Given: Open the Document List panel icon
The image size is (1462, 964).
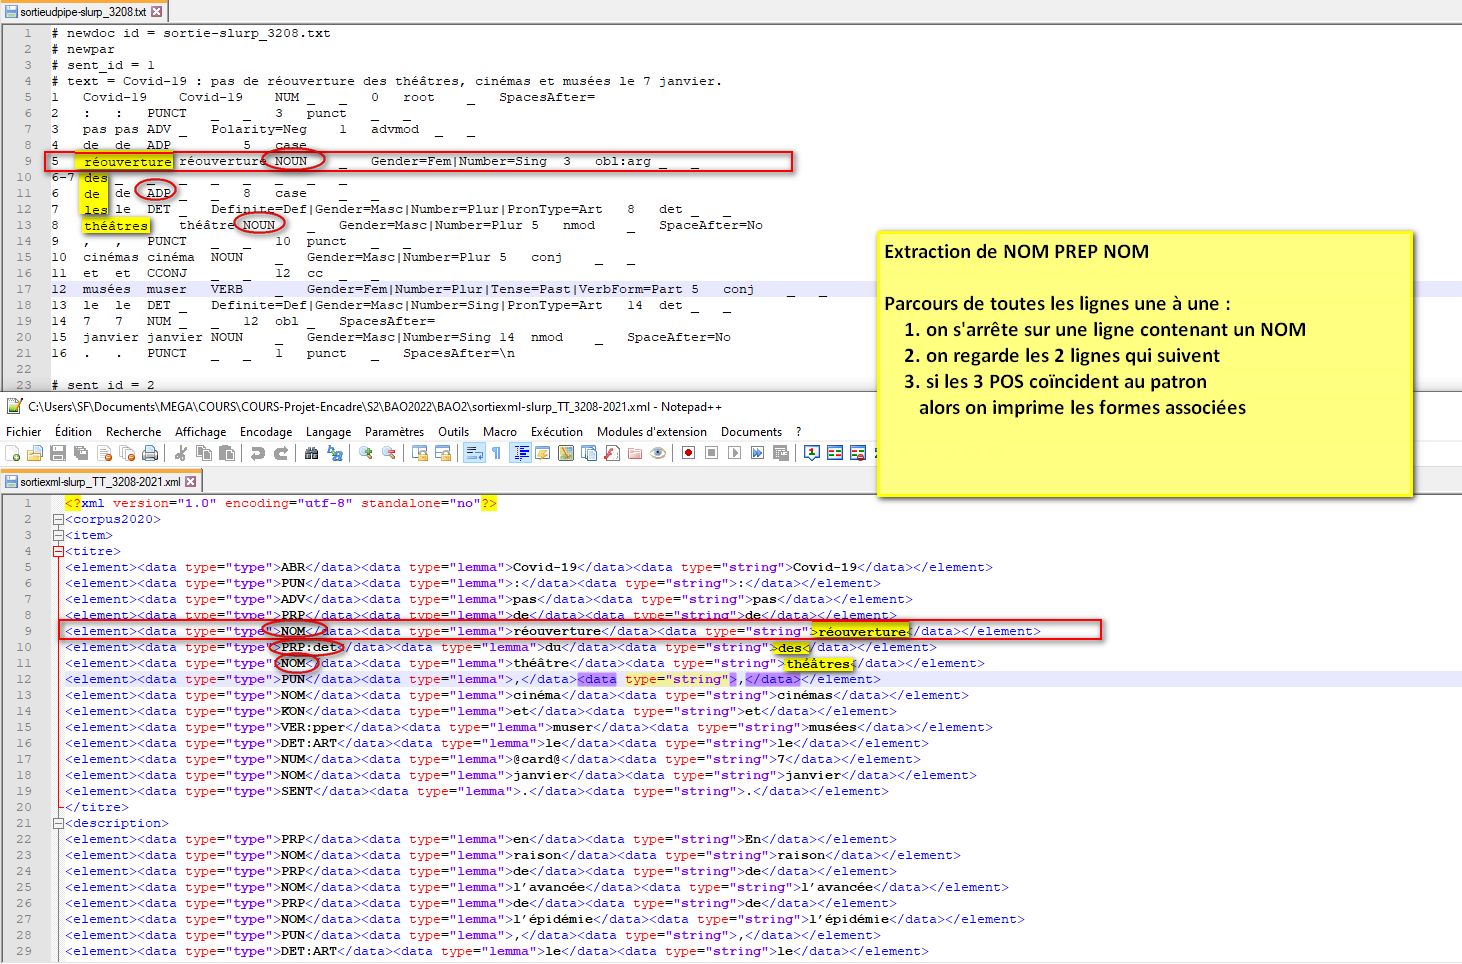Looking at the screenshot, I should click(588, 453).
